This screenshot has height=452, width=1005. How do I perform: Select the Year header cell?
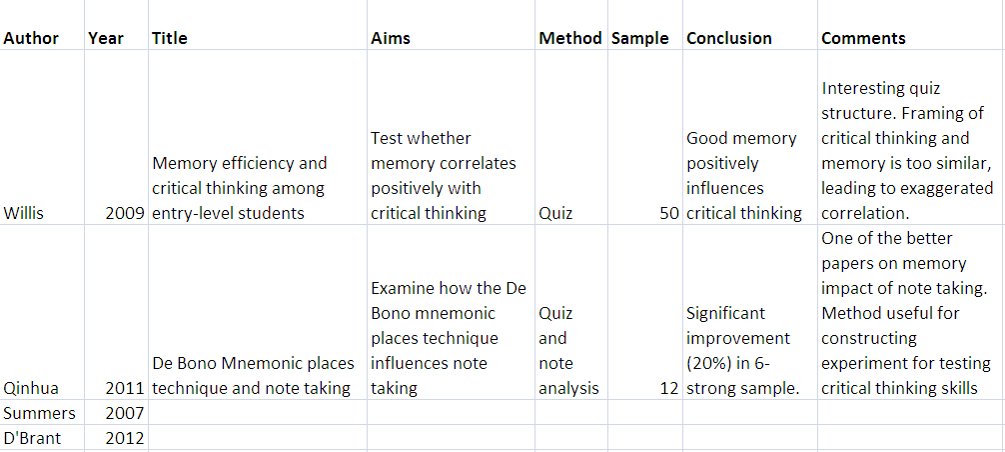[x=106, y=38]
